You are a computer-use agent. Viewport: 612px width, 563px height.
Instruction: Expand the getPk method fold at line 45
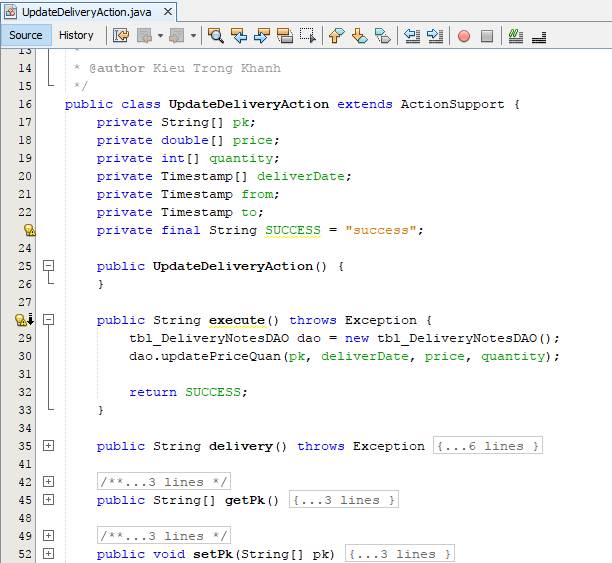[48, 499]
